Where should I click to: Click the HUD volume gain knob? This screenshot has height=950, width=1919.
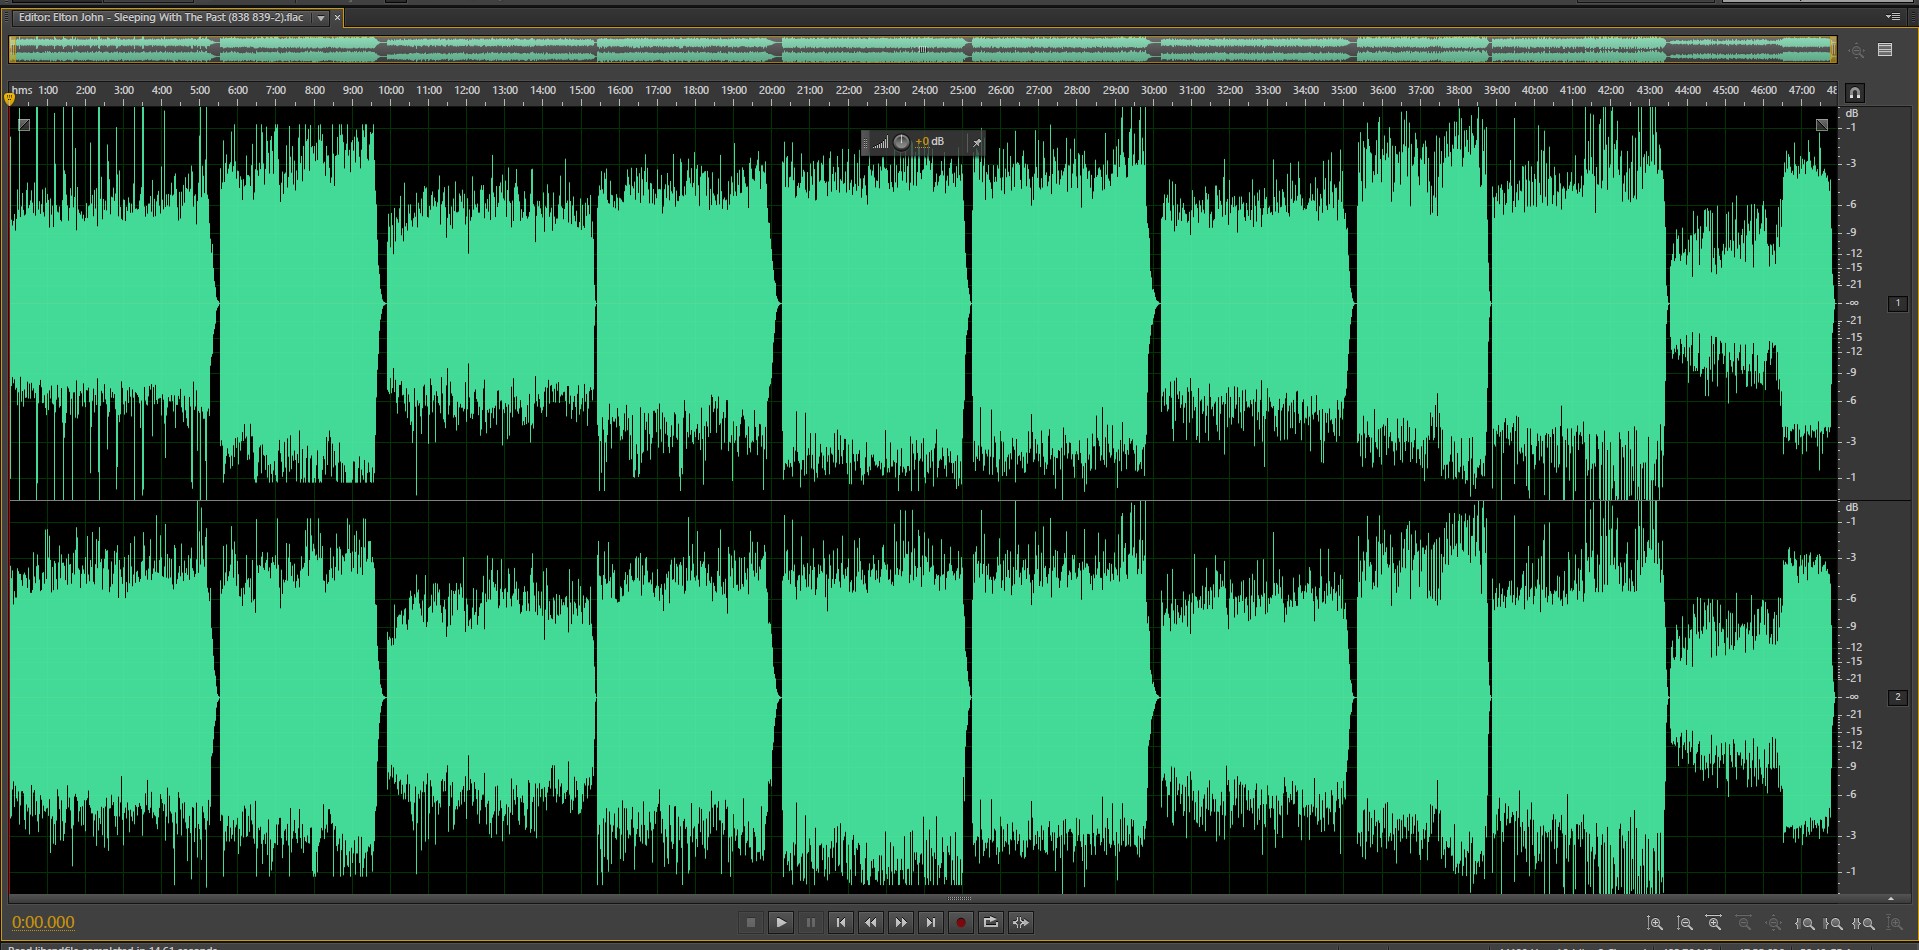point(901,142)
